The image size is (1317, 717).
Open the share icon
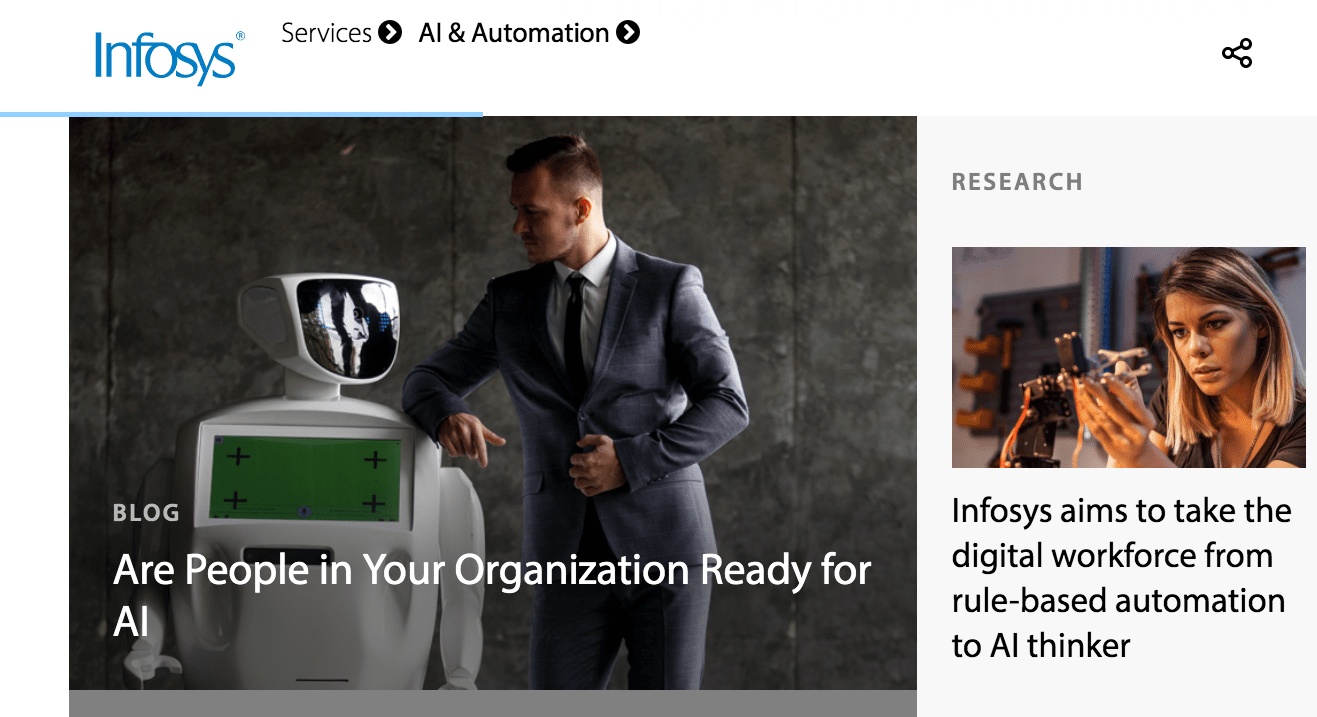[x=1237, y=54]
